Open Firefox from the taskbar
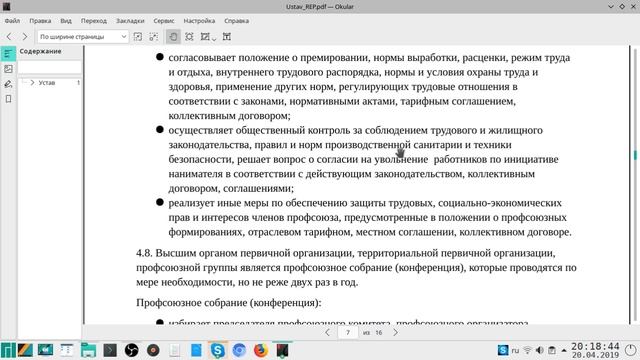Screen dimensions: 640x360 click(261, 350)
